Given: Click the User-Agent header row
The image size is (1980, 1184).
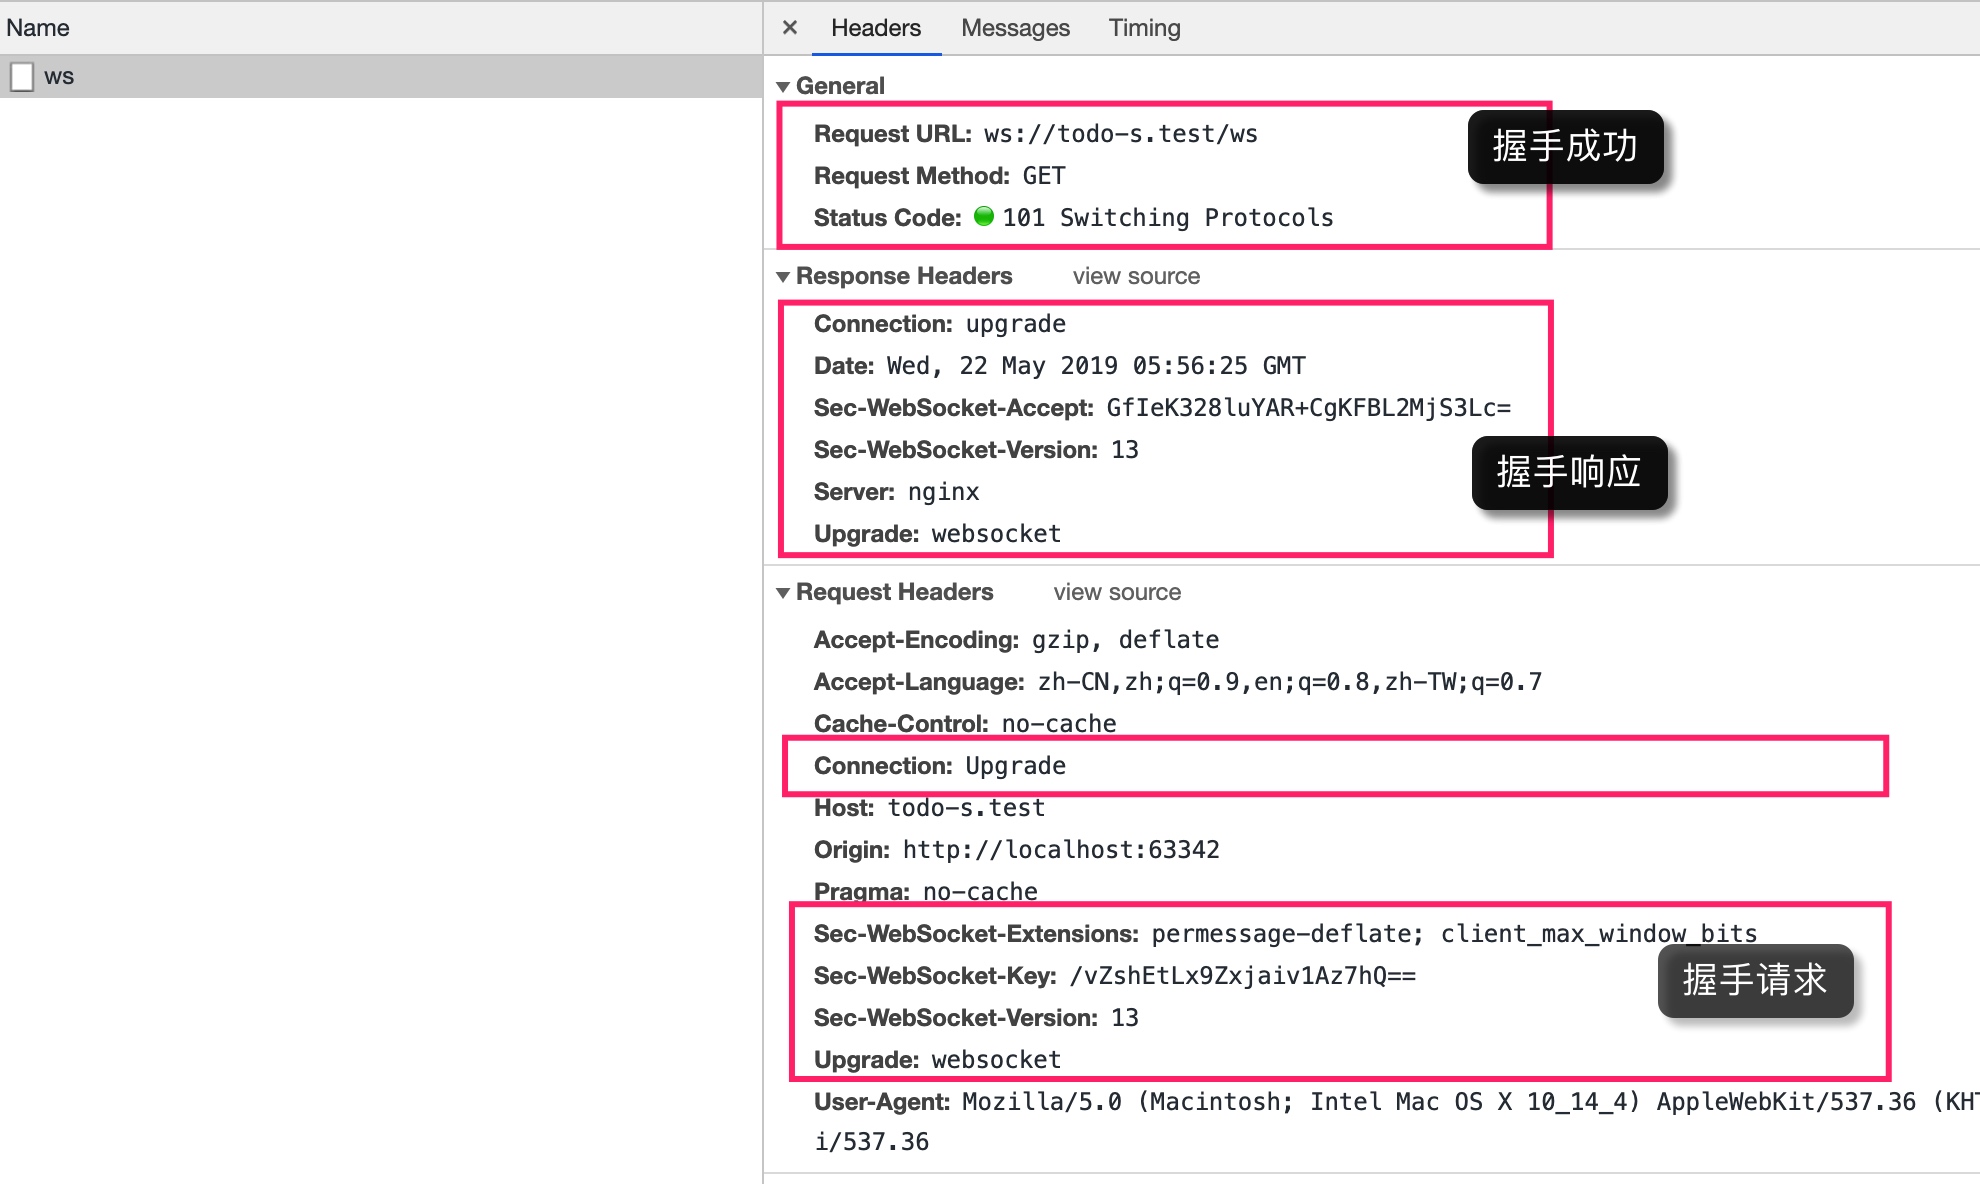Looking at the screenshot, I should pos(1396,1121).
